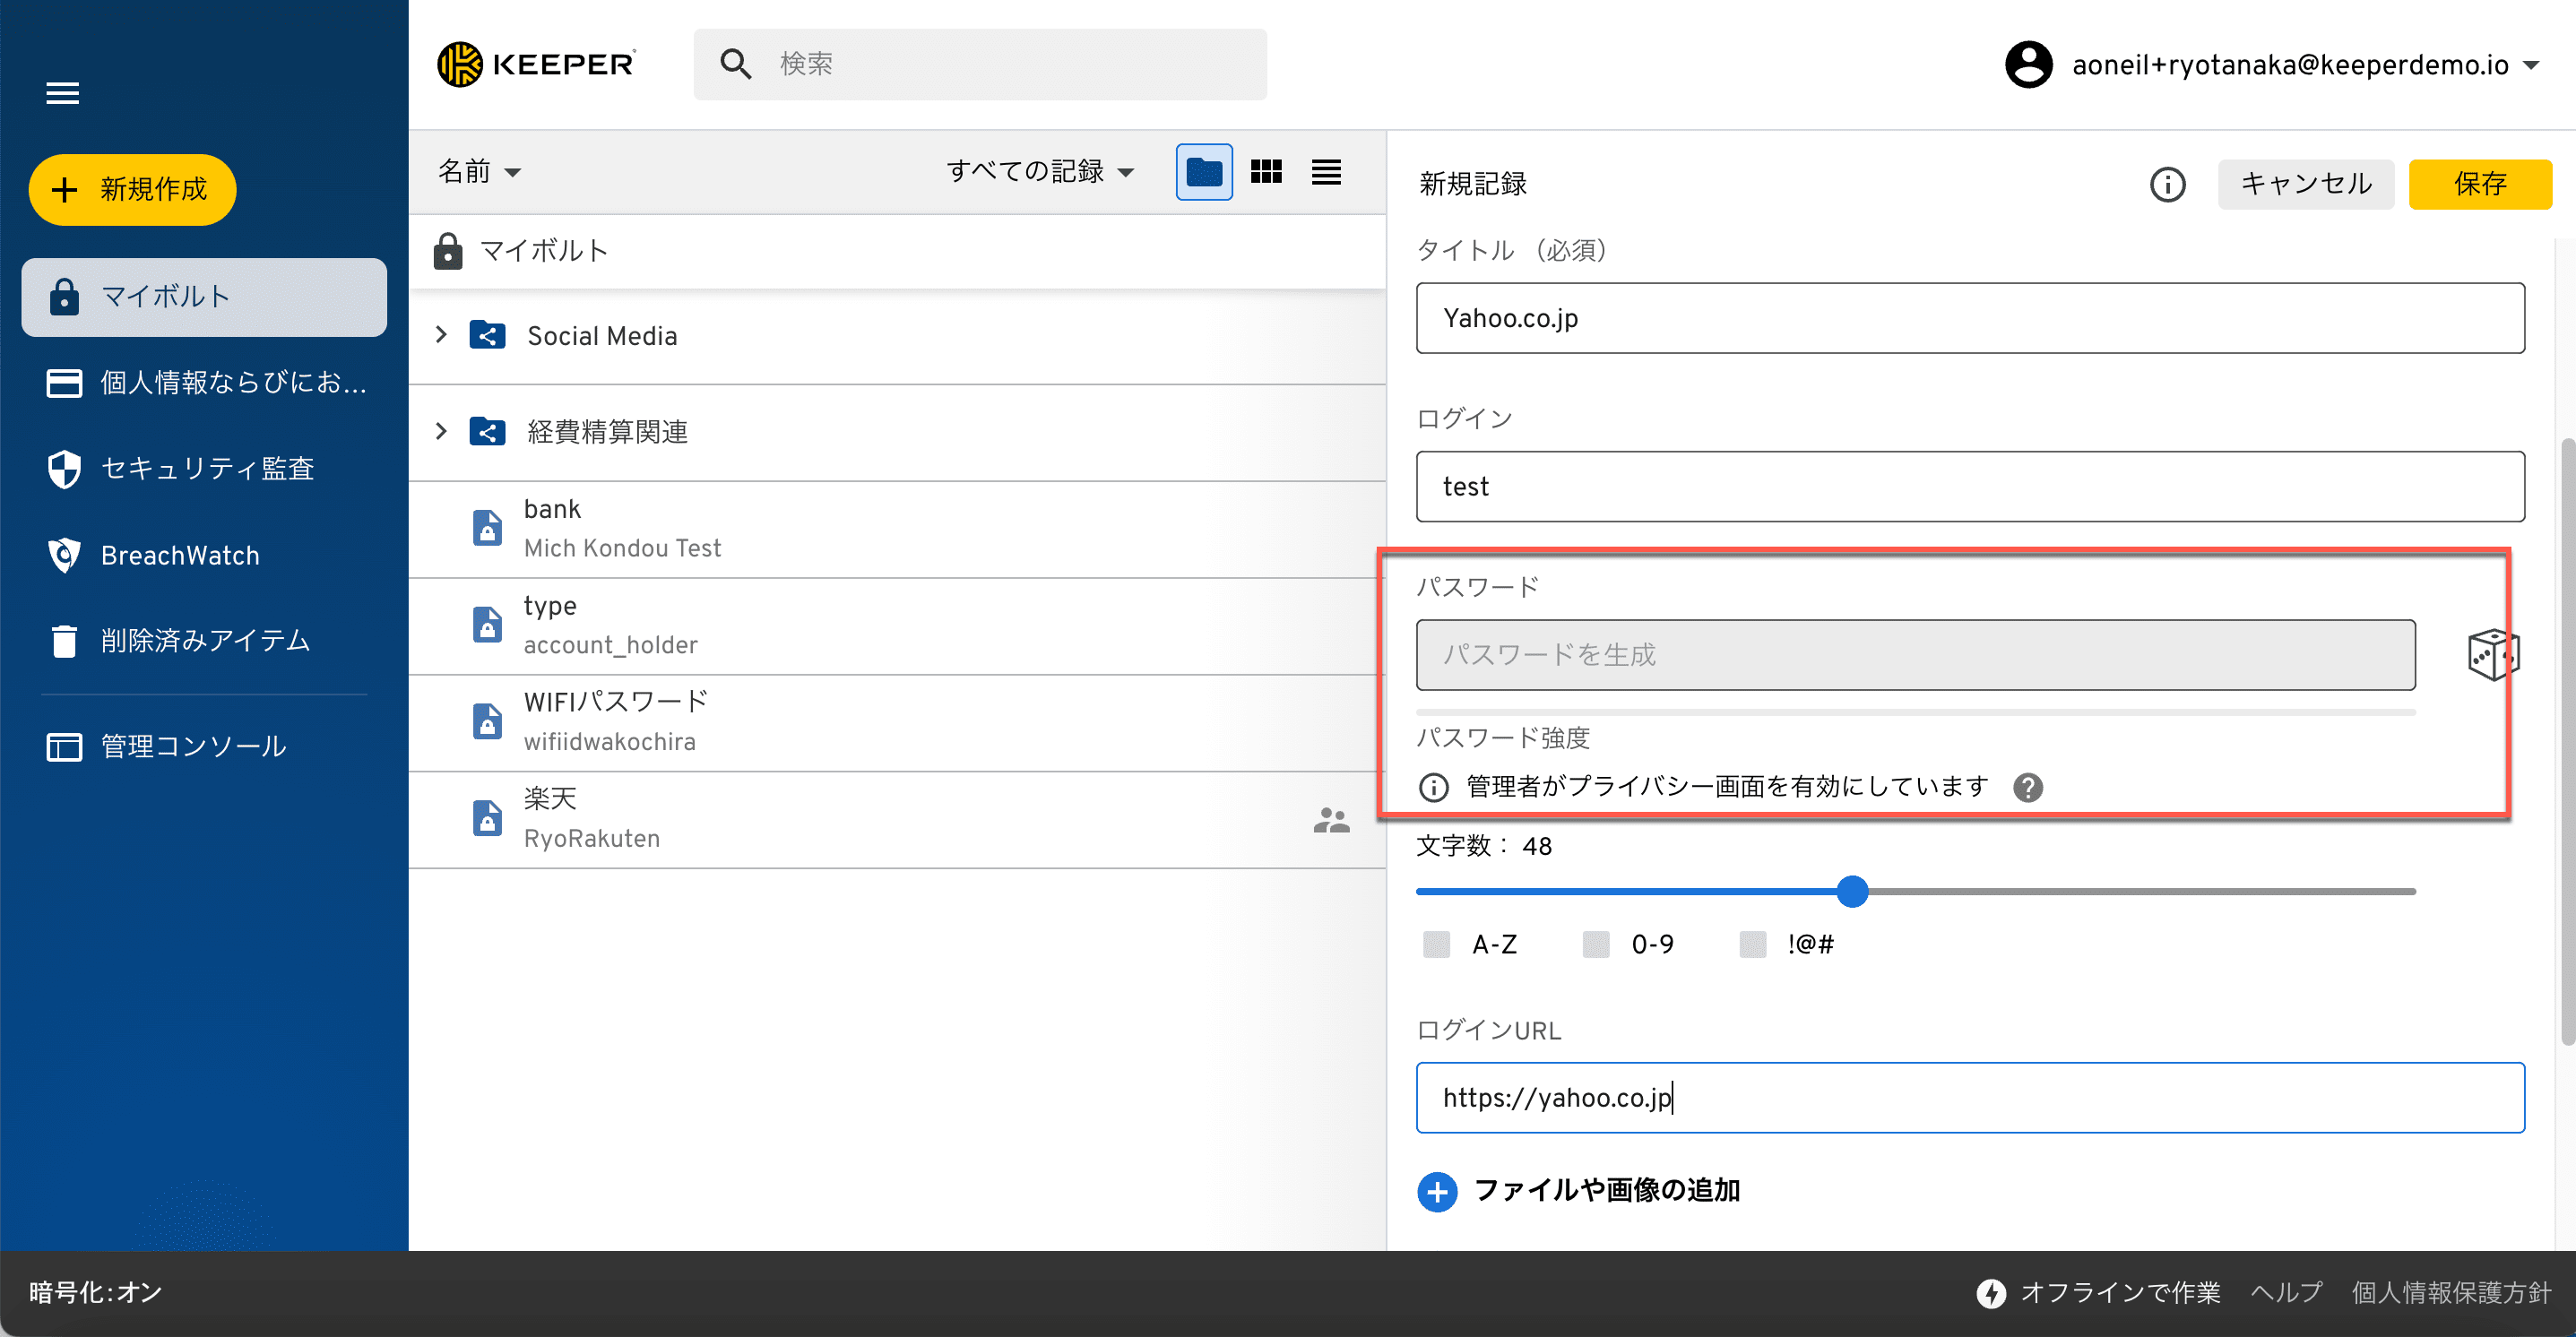2576x1337 pixels.
Task: Select the folder view icon
Action: 1203,172
